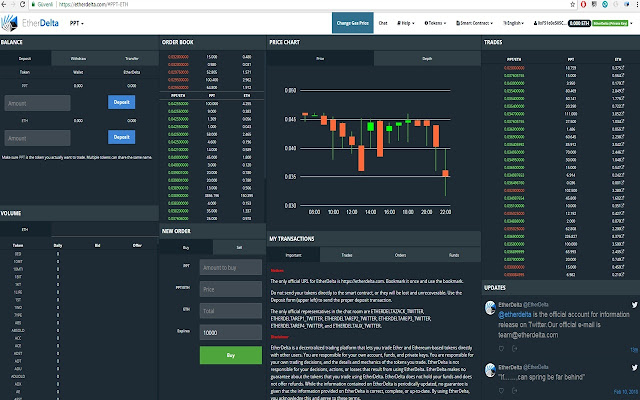The image size is (640, 400).
Task: Click the Price field in New Order
Action: point(231,289)
